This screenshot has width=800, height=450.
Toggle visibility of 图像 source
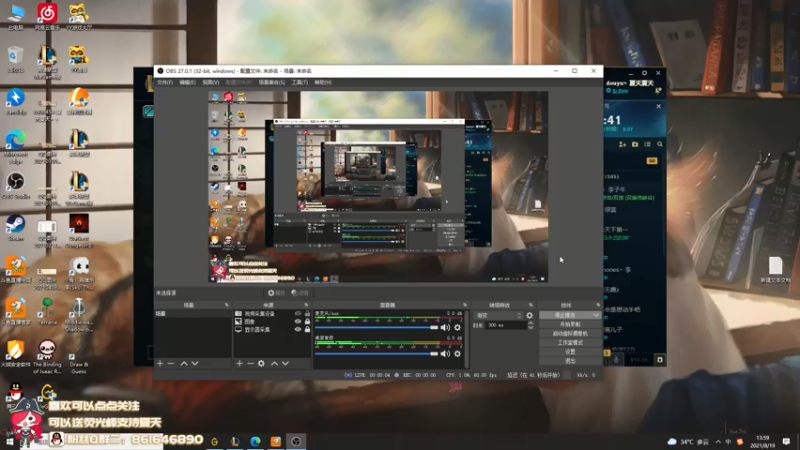(x=298, y=321)
